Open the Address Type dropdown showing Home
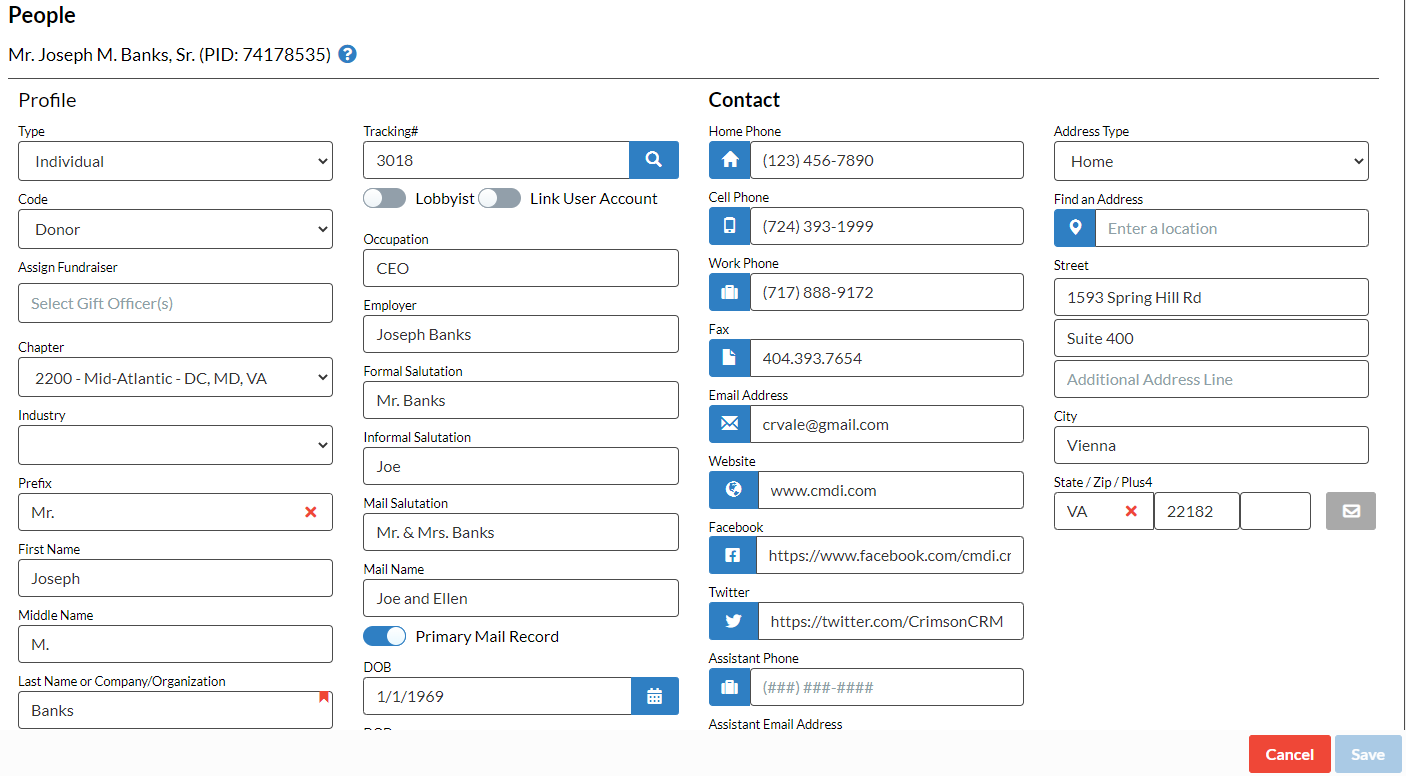Image resolution: width=1406 pixels, height=776 pixels. [x=1210, y=161]
